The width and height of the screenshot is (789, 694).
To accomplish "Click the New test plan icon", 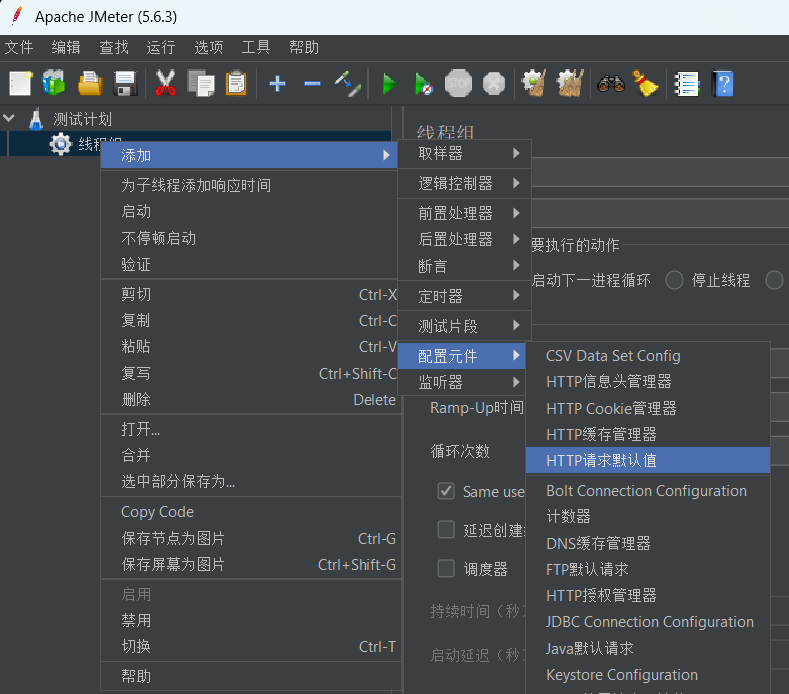I will (x=21, y=83).
